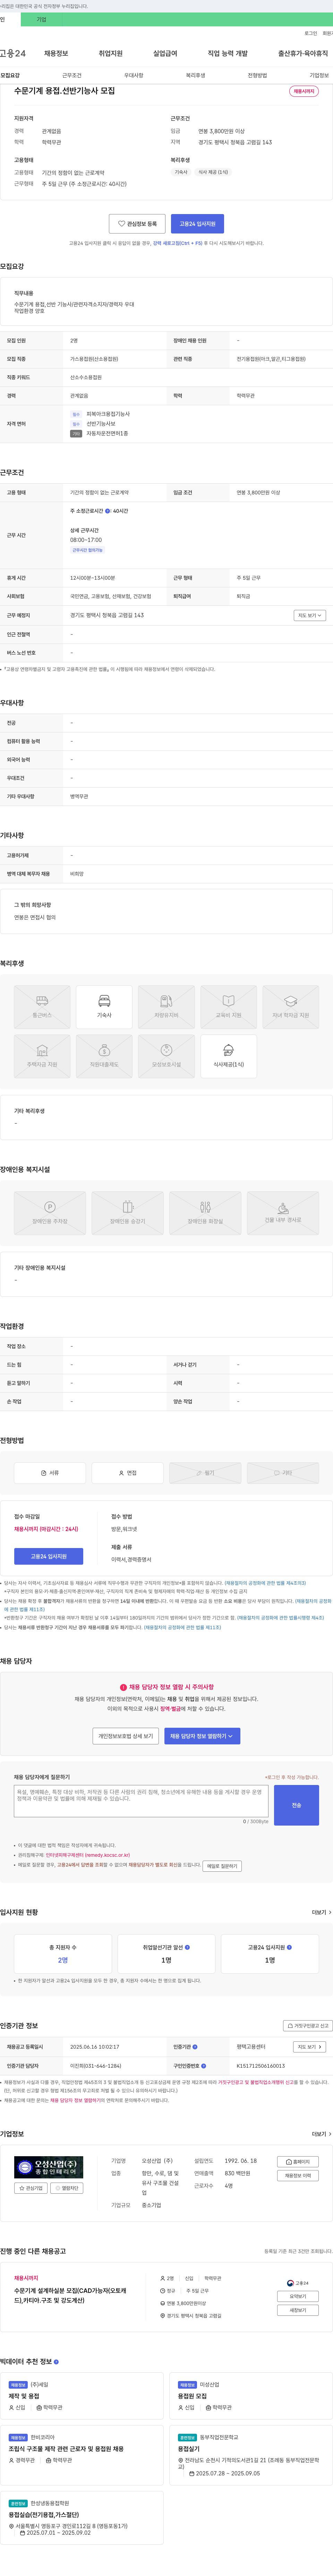Image resolution: width=333 pixels, height=2576 pixels.
Task: Click 개인정보보호법 상세 보기 button
Action: point(126,1736)
